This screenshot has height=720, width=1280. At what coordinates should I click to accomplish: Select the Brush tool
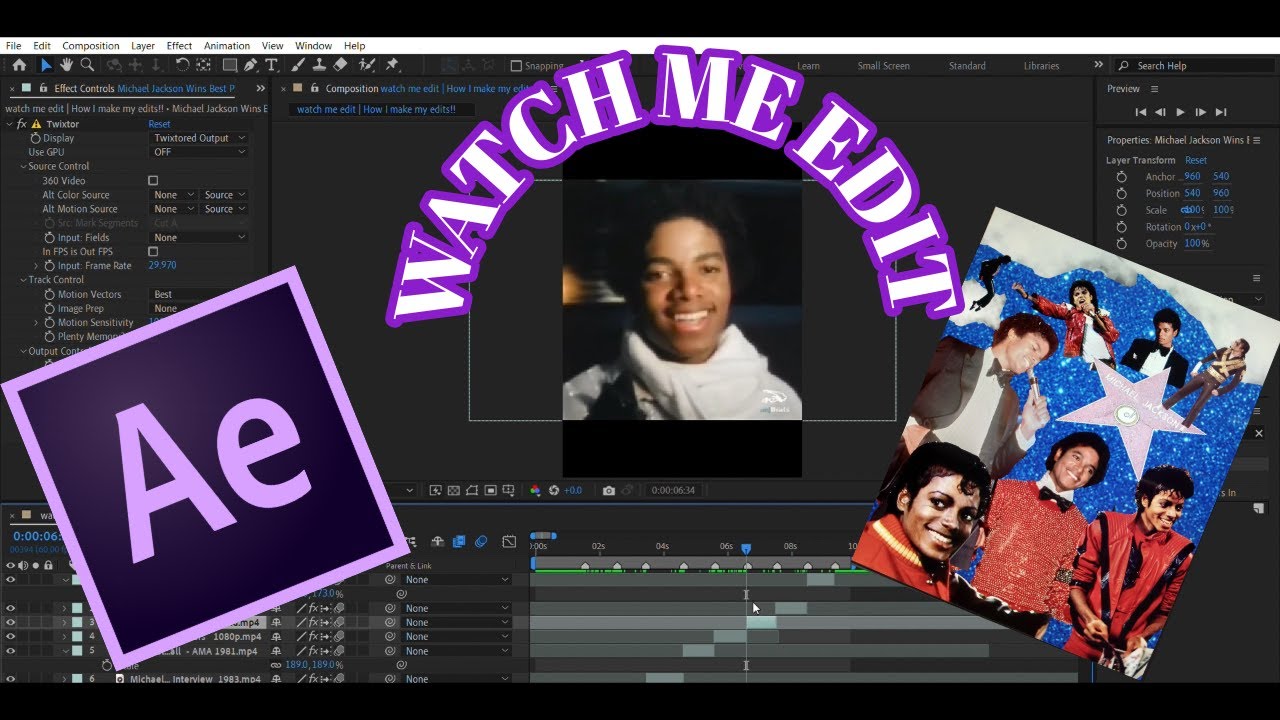tap(298, 65)
